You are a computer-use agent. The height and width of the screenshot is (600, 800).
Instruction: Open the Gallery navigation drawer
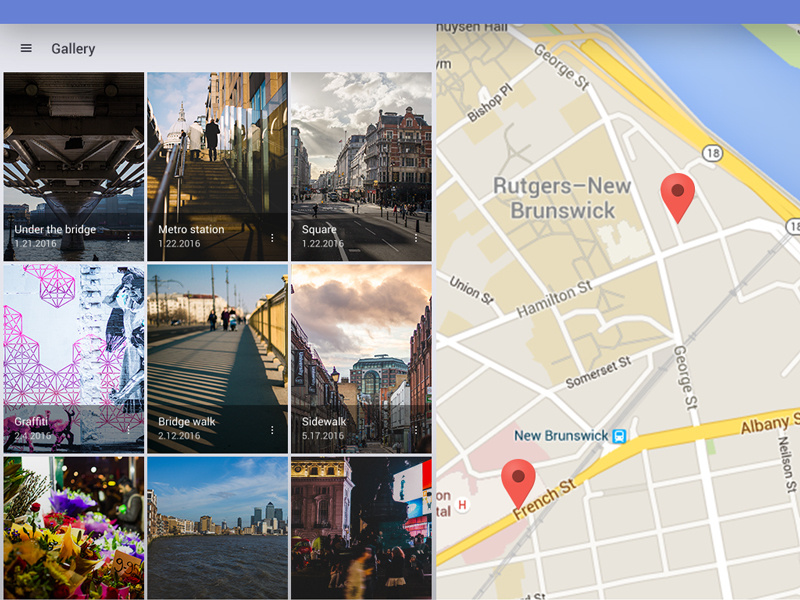point(26,48)
